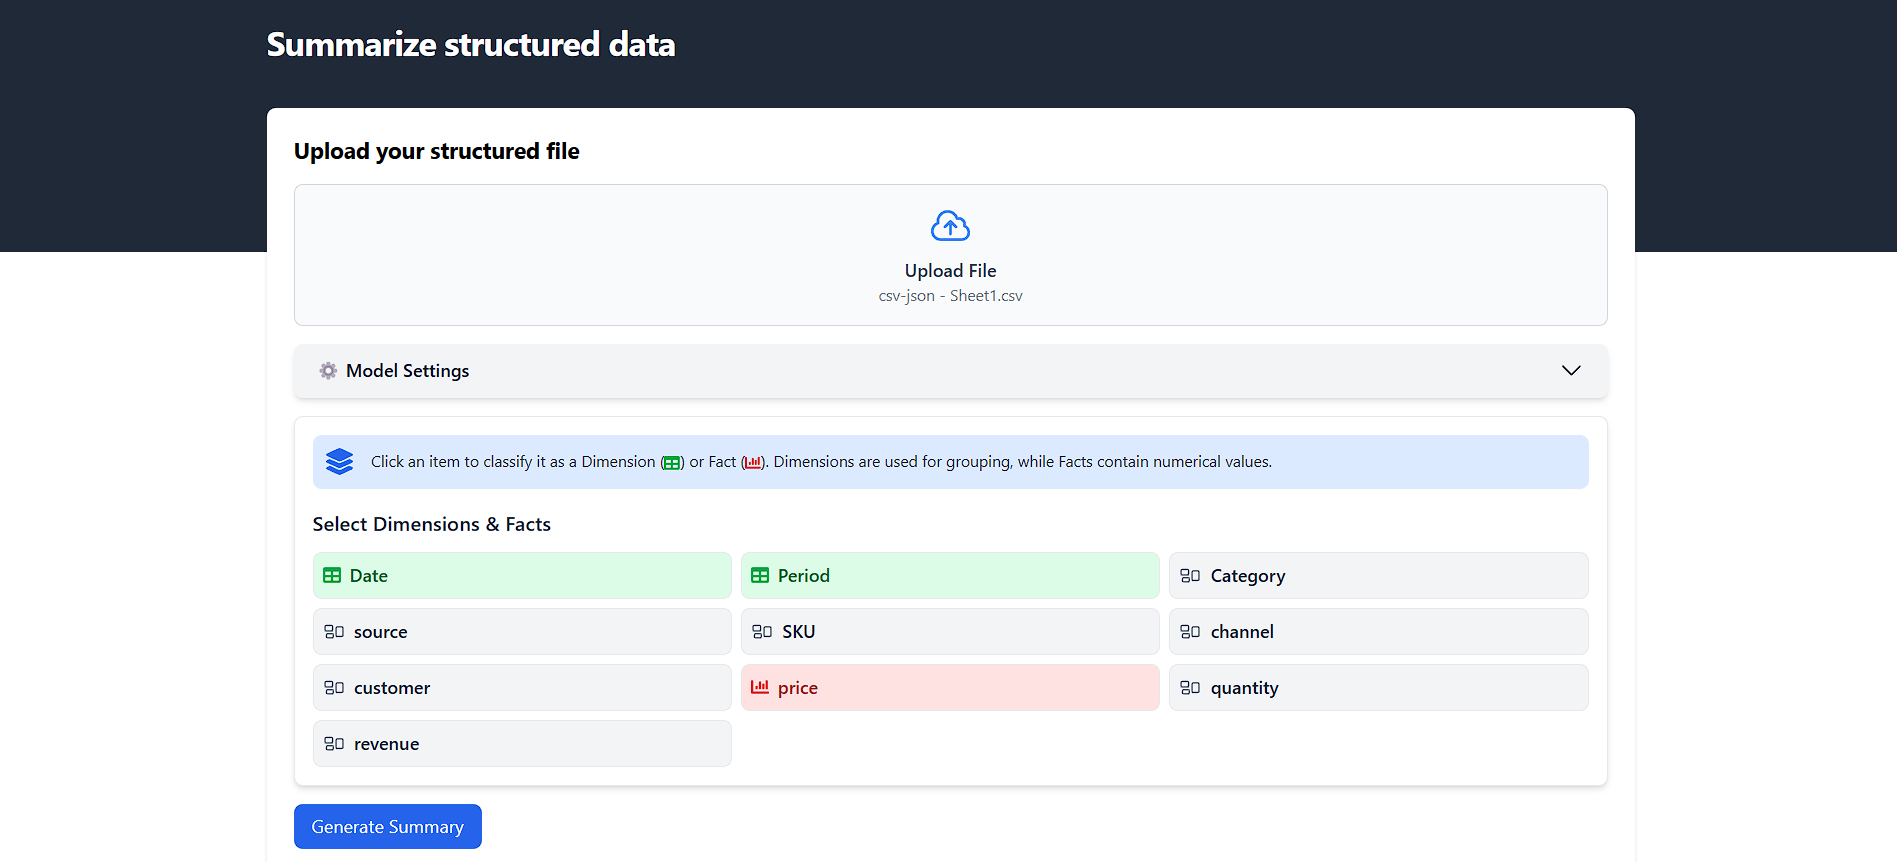Click the Select Dimensions & Facts heading
Image resolution: width=1897 pixels, height=862 pixels.
click(x=432, y=524)
